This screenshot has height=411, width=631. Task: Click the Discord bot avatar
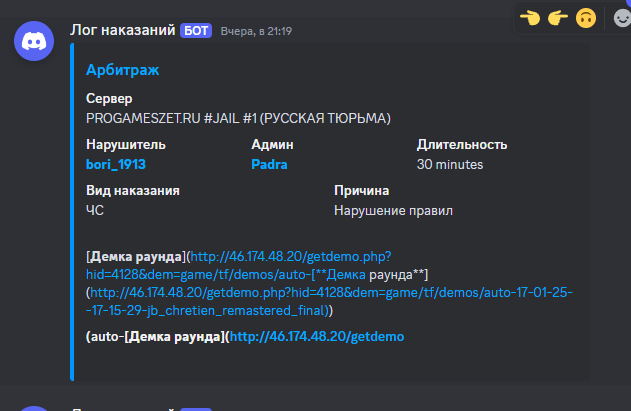(x=34, y=41)
